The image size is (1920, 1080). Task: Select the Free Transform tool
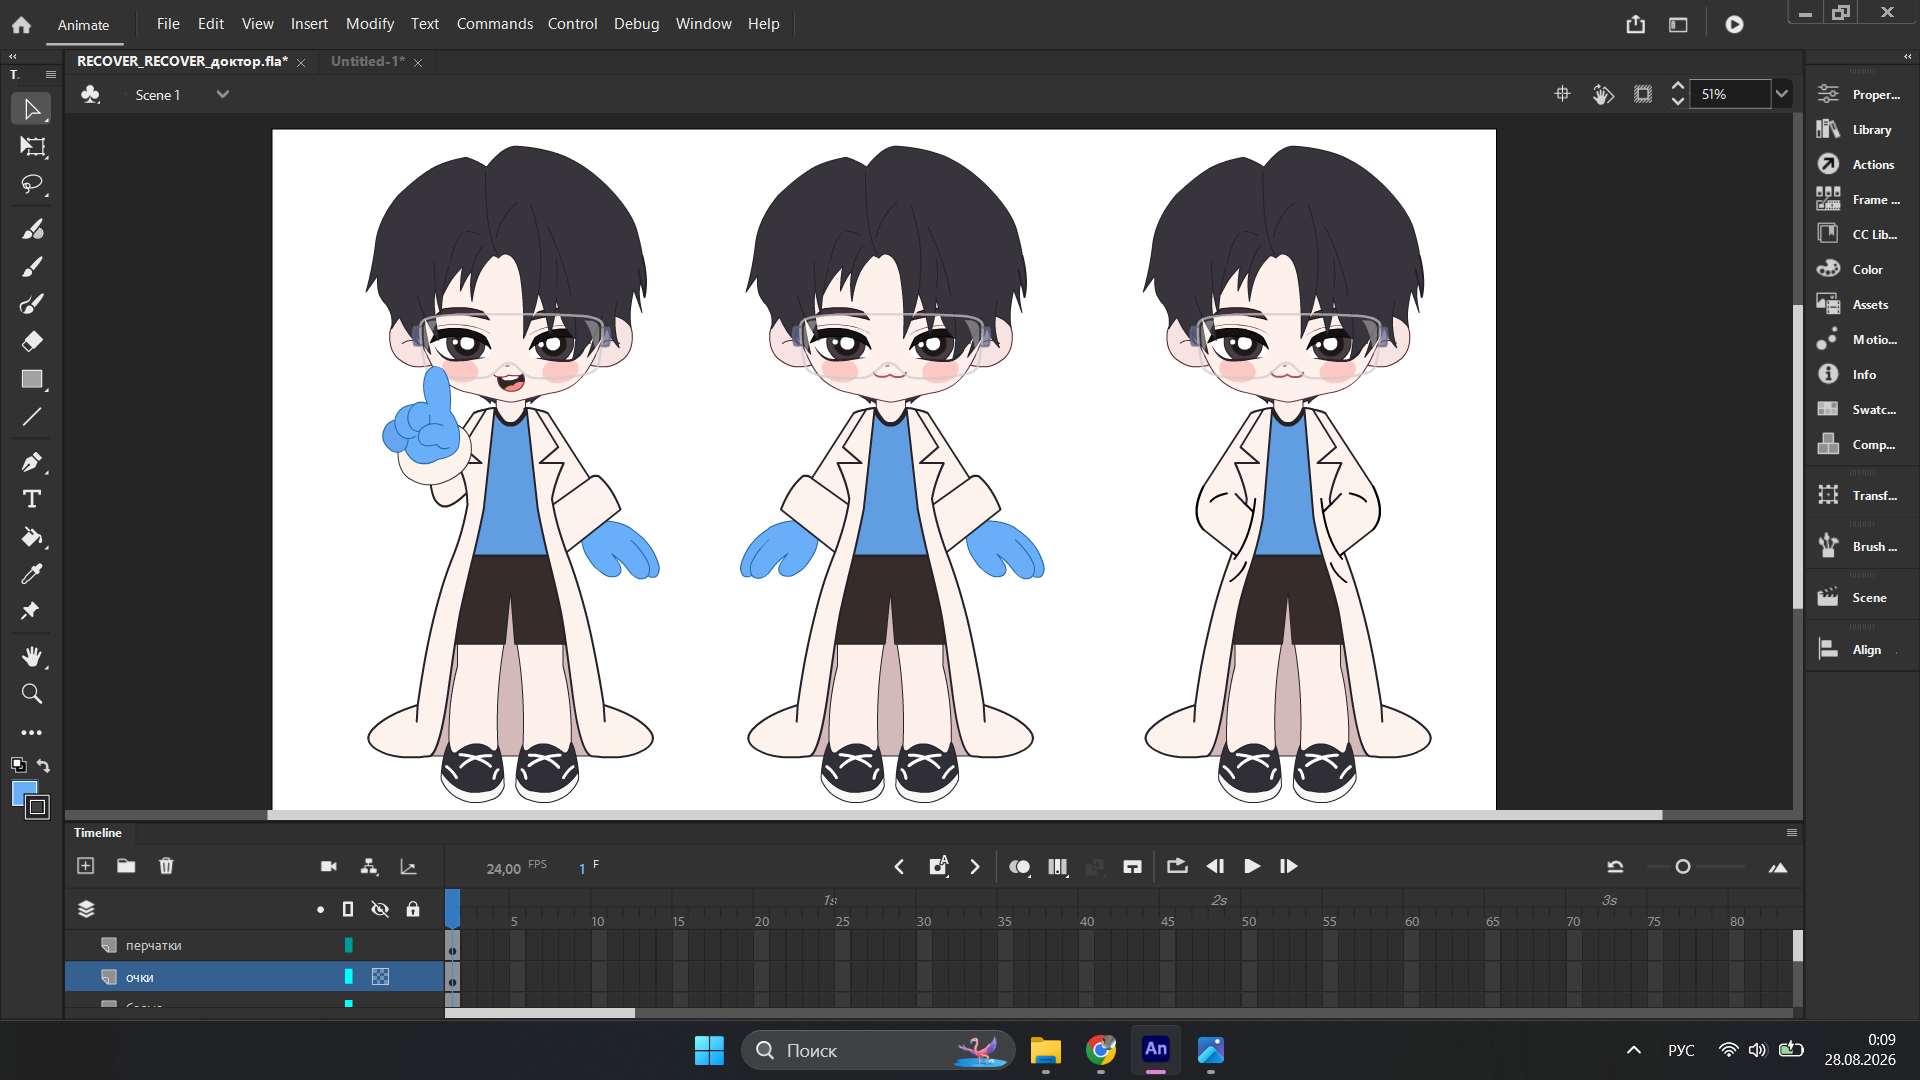32,147
